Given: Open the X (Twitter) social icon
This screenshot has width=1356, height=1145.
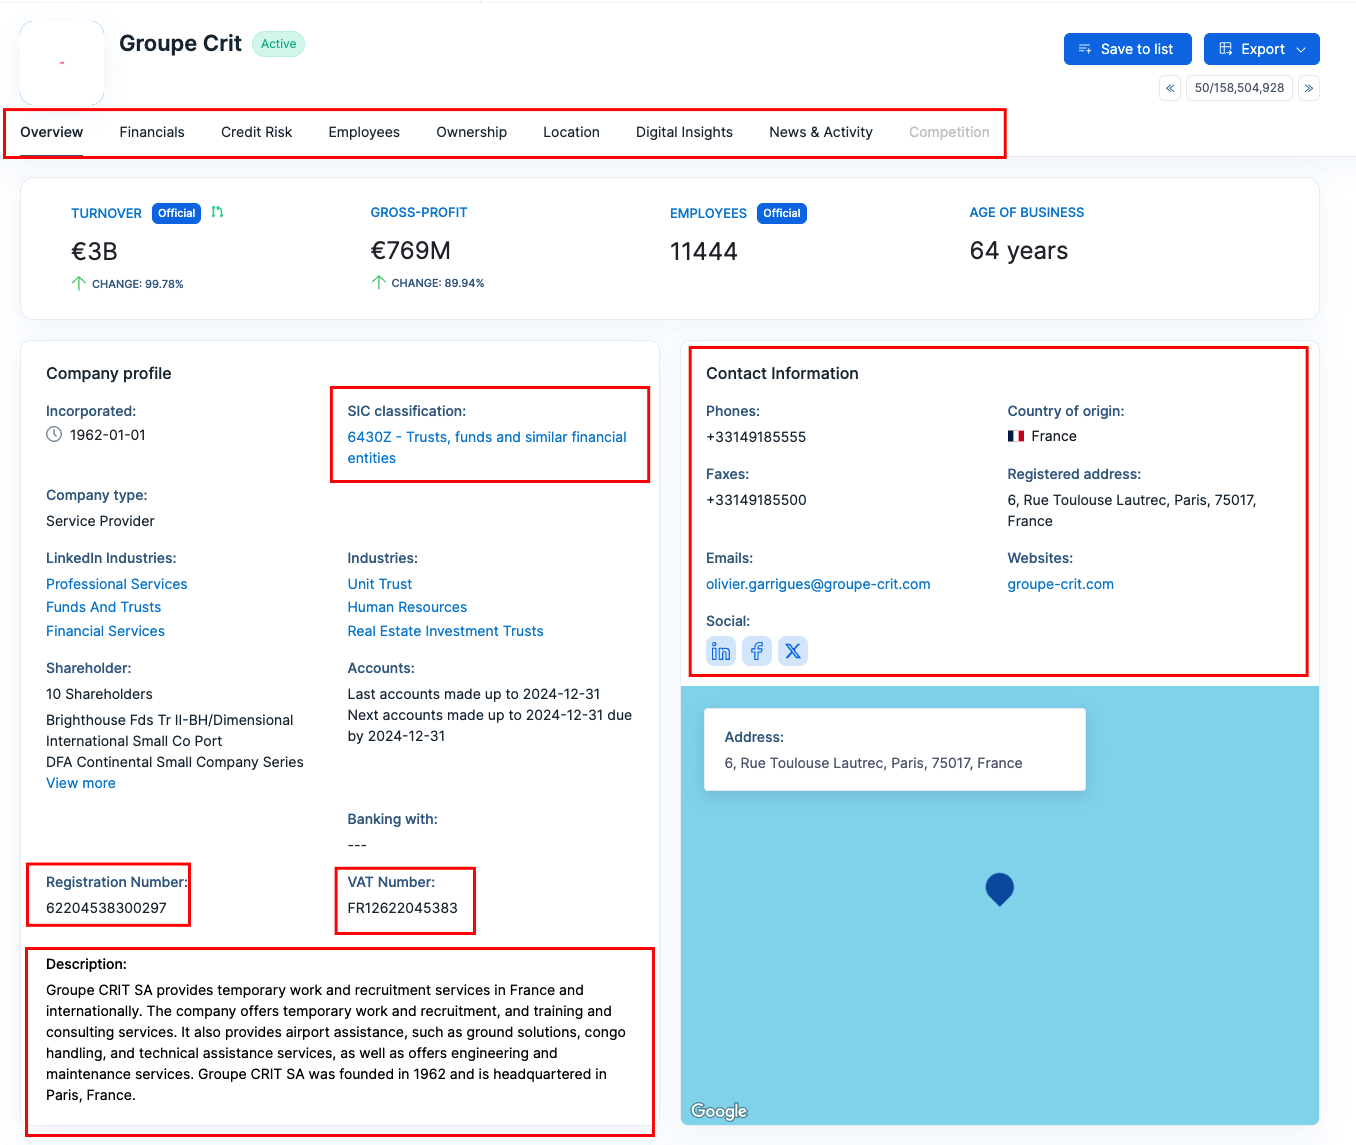Looking at the screenshot, I should pos(793,651).
